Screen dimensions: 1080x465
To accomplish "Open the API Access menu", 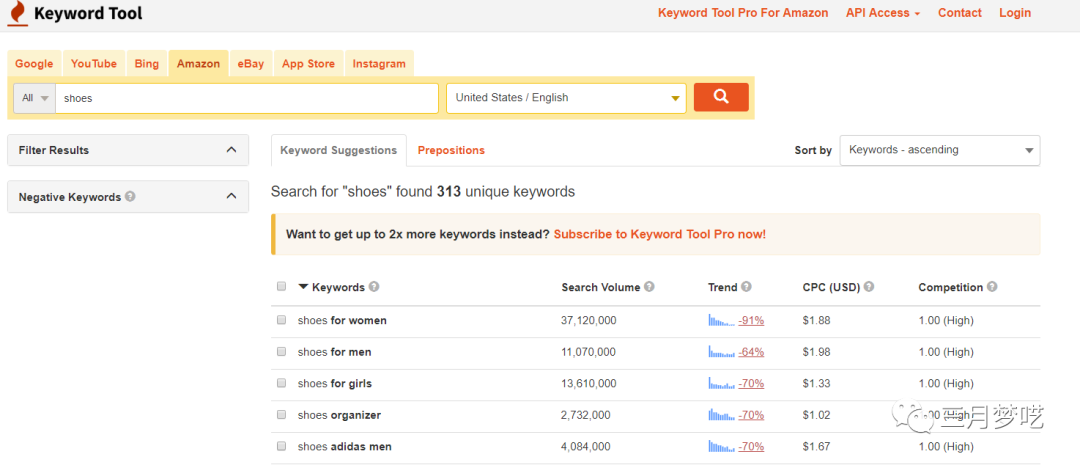I will coord(882,12).
